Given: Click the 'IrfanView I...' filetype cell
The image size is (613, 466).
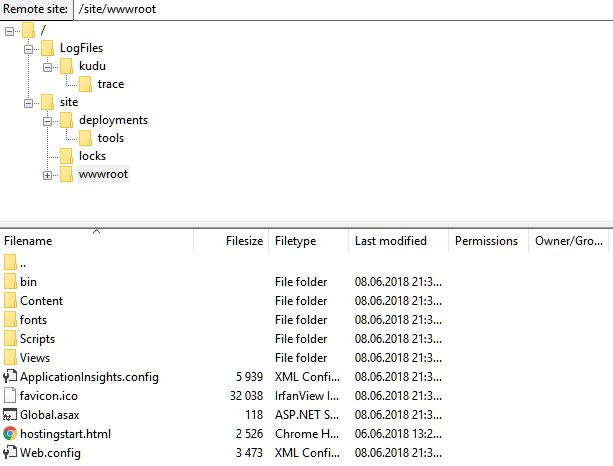Looking at the screenshot, I should [307, 396].
